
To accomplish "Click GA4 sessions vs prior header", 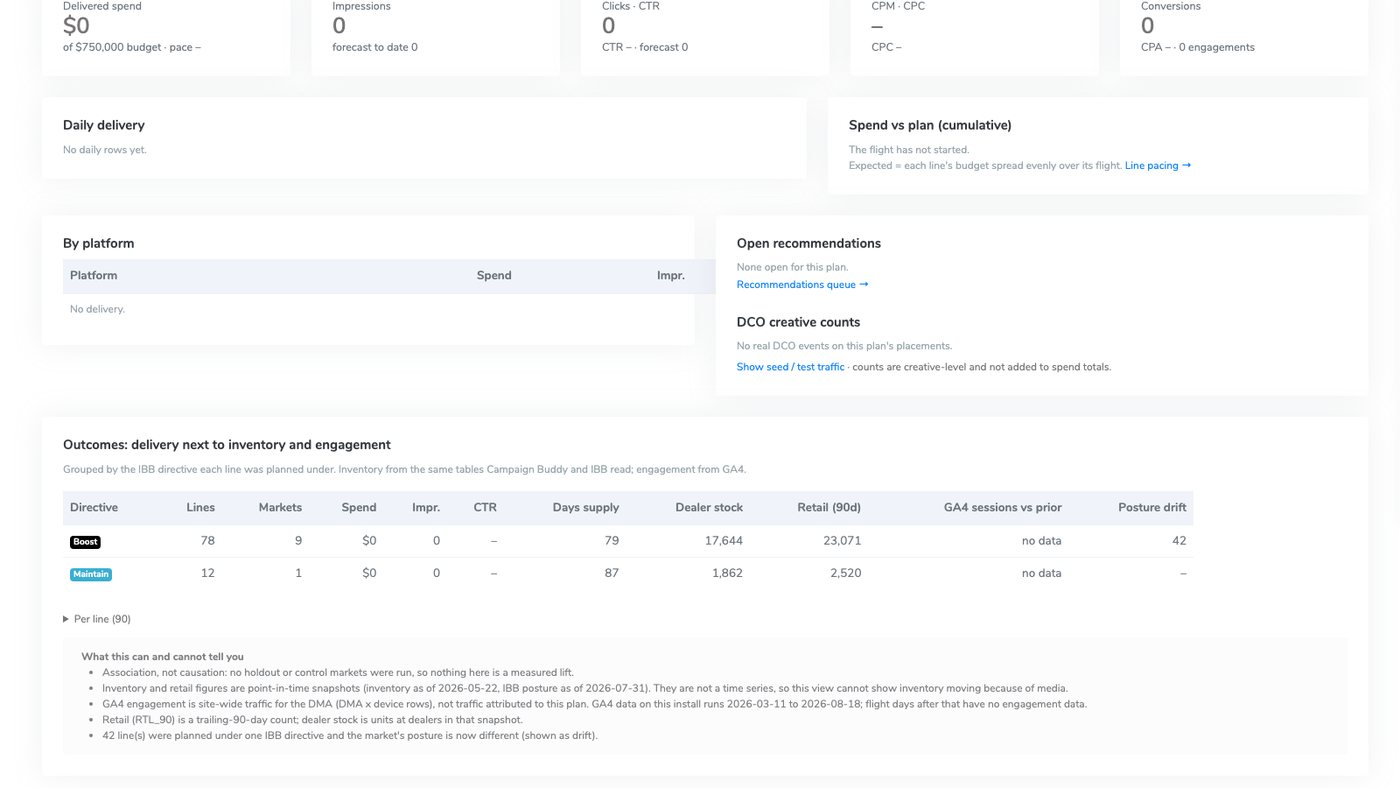I will [x=1003, y=507].
